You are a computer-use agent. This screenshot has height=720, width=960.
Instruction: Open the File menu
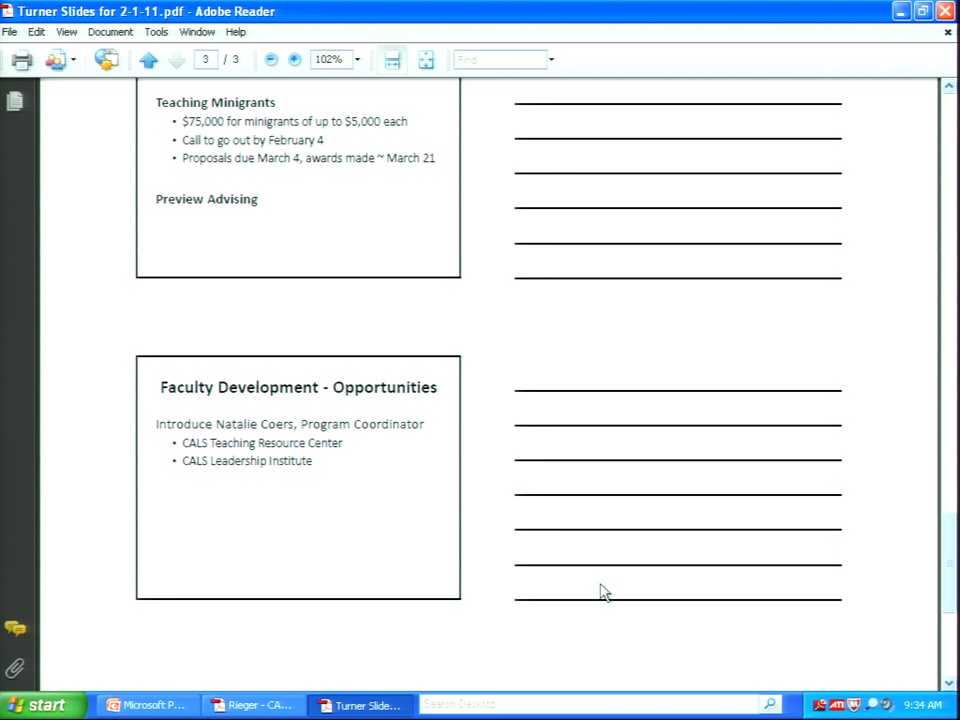(x=9, y=32)
